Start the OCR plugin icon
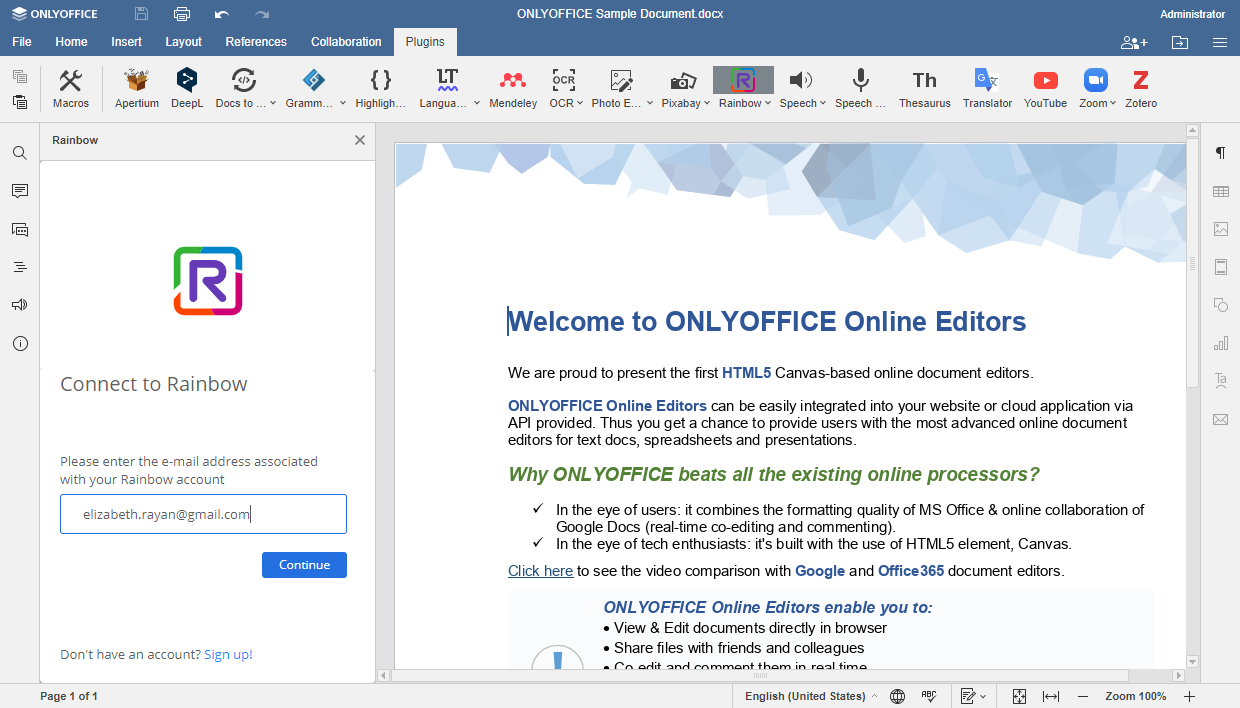The image size is (1240, 708). pos(564,81)
